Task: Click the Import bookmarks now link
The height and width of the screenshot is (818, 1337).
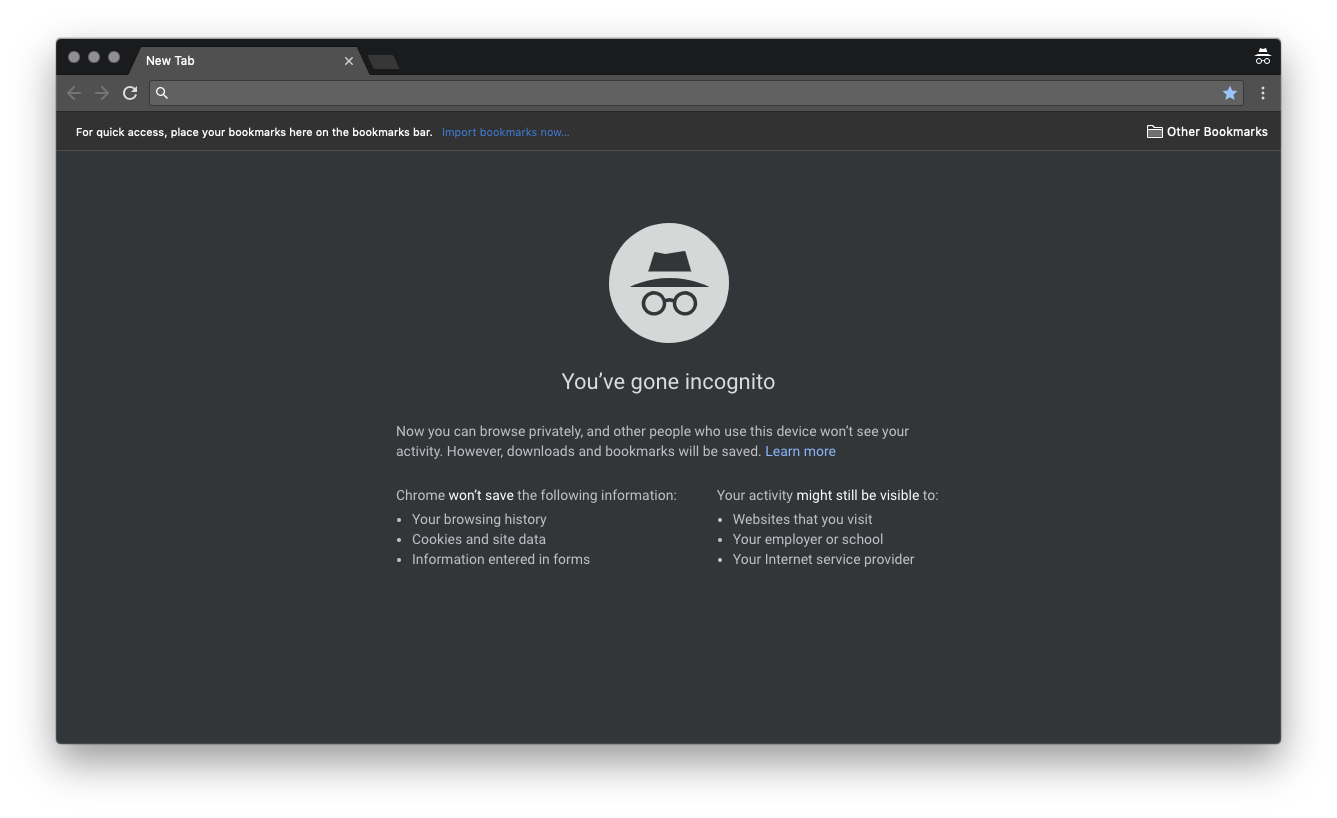Action: pos(505,131)
